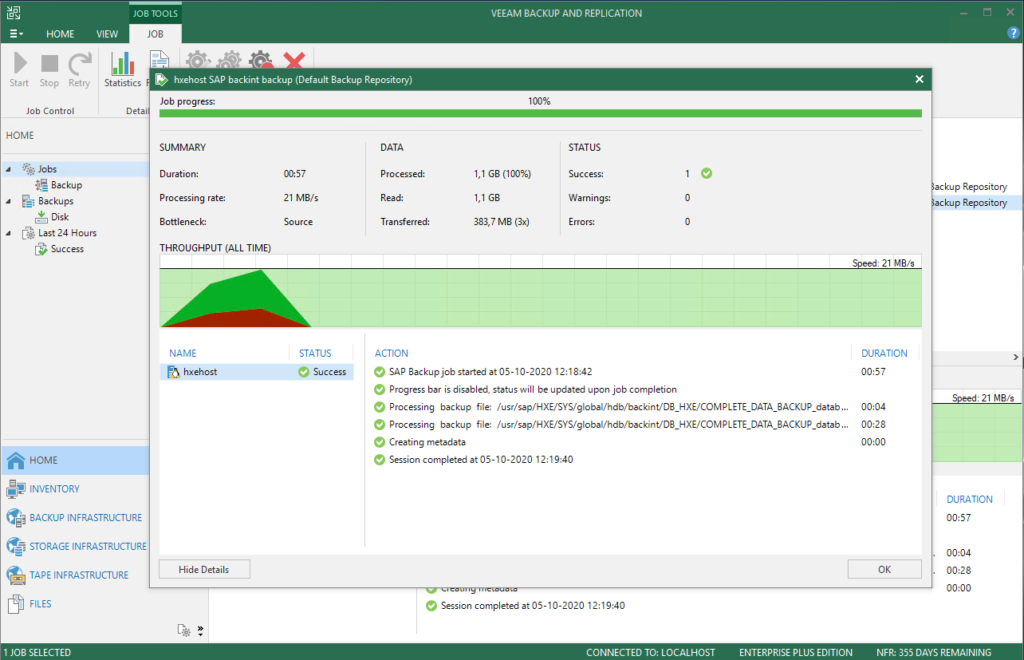Click the green check beside hxehost Success status

(304, 372)
